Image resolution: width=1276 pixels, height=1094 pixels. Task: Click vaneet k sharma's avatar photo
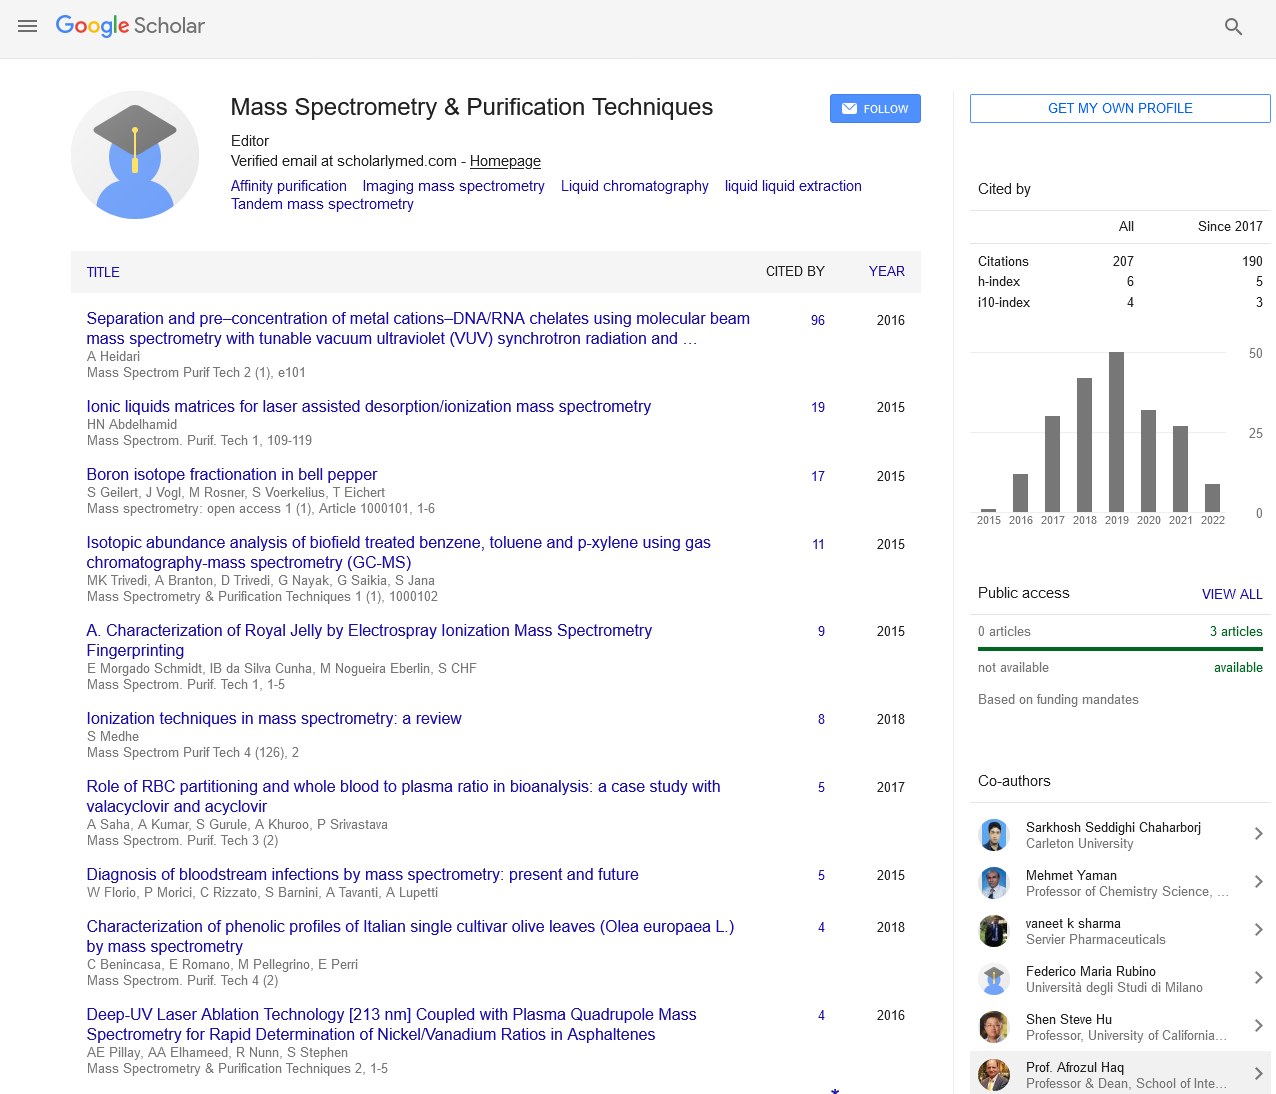(993, 930)
